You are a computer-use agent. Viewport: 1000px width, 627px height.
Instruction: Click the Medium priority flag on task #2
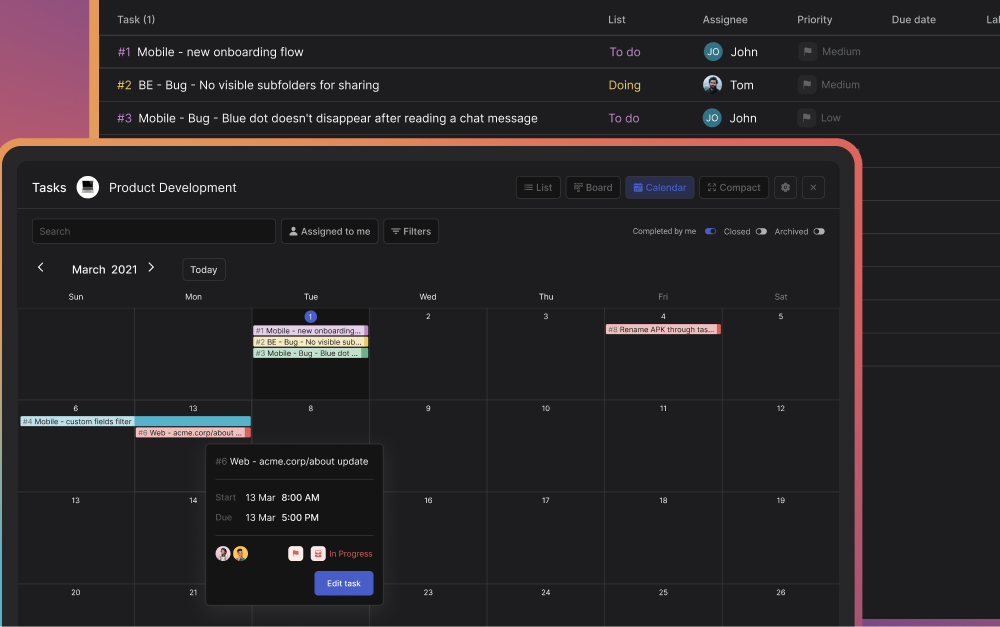point(807,84)
